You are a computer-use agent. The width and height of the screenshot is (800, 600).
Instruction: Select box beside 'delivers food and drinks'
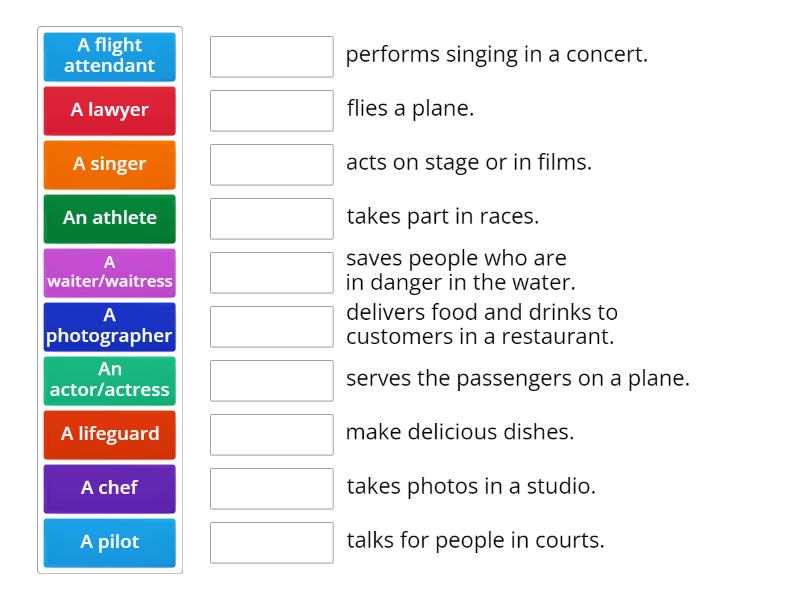[x=271, y=326]
